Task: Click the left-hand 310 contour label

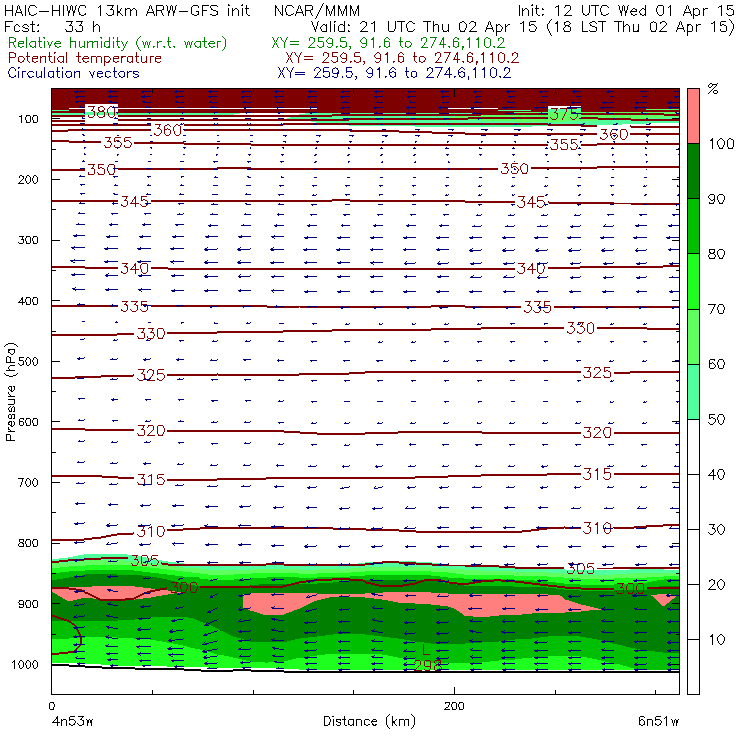Action: pos(151,531)
